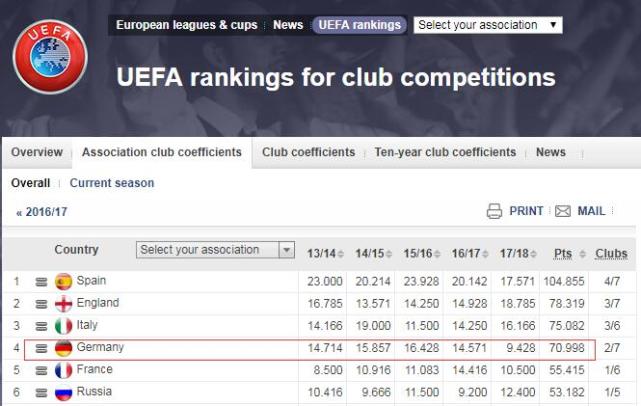
Task: Select the Current season view
Action: [x=112, y=183]
